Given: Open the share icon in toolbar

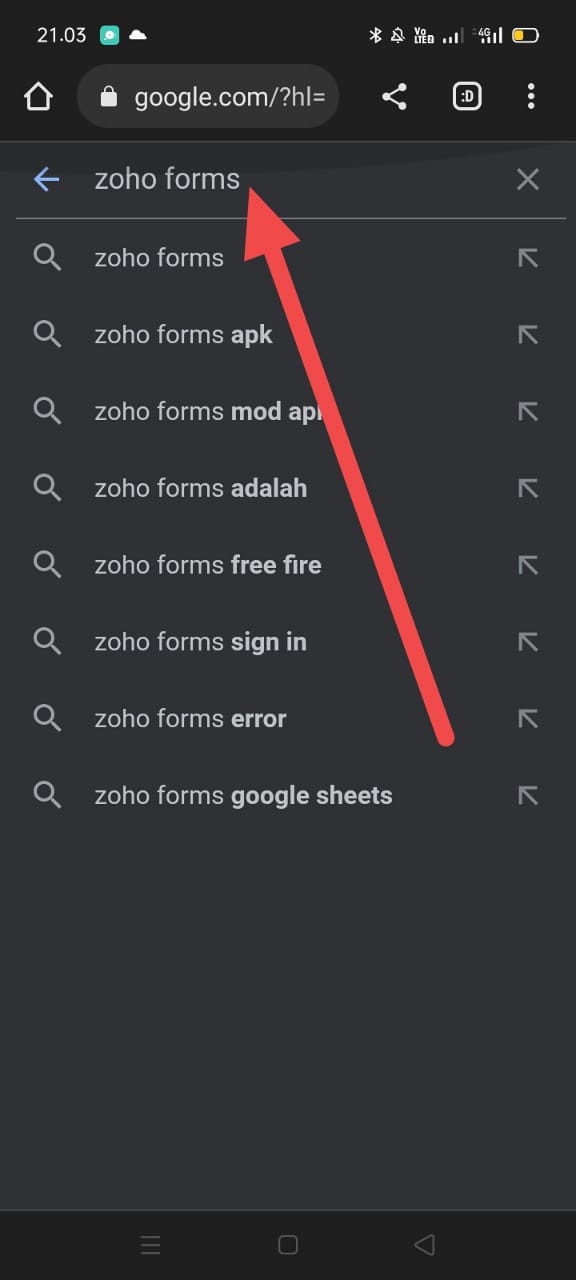Looking at the screenshot, I should tap(394, 97).
